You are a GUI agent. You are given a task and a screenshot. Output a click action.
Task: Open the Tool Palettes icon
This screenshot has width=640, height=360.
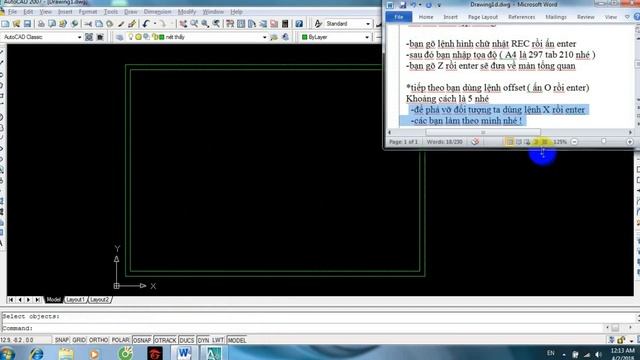[252, 24]
